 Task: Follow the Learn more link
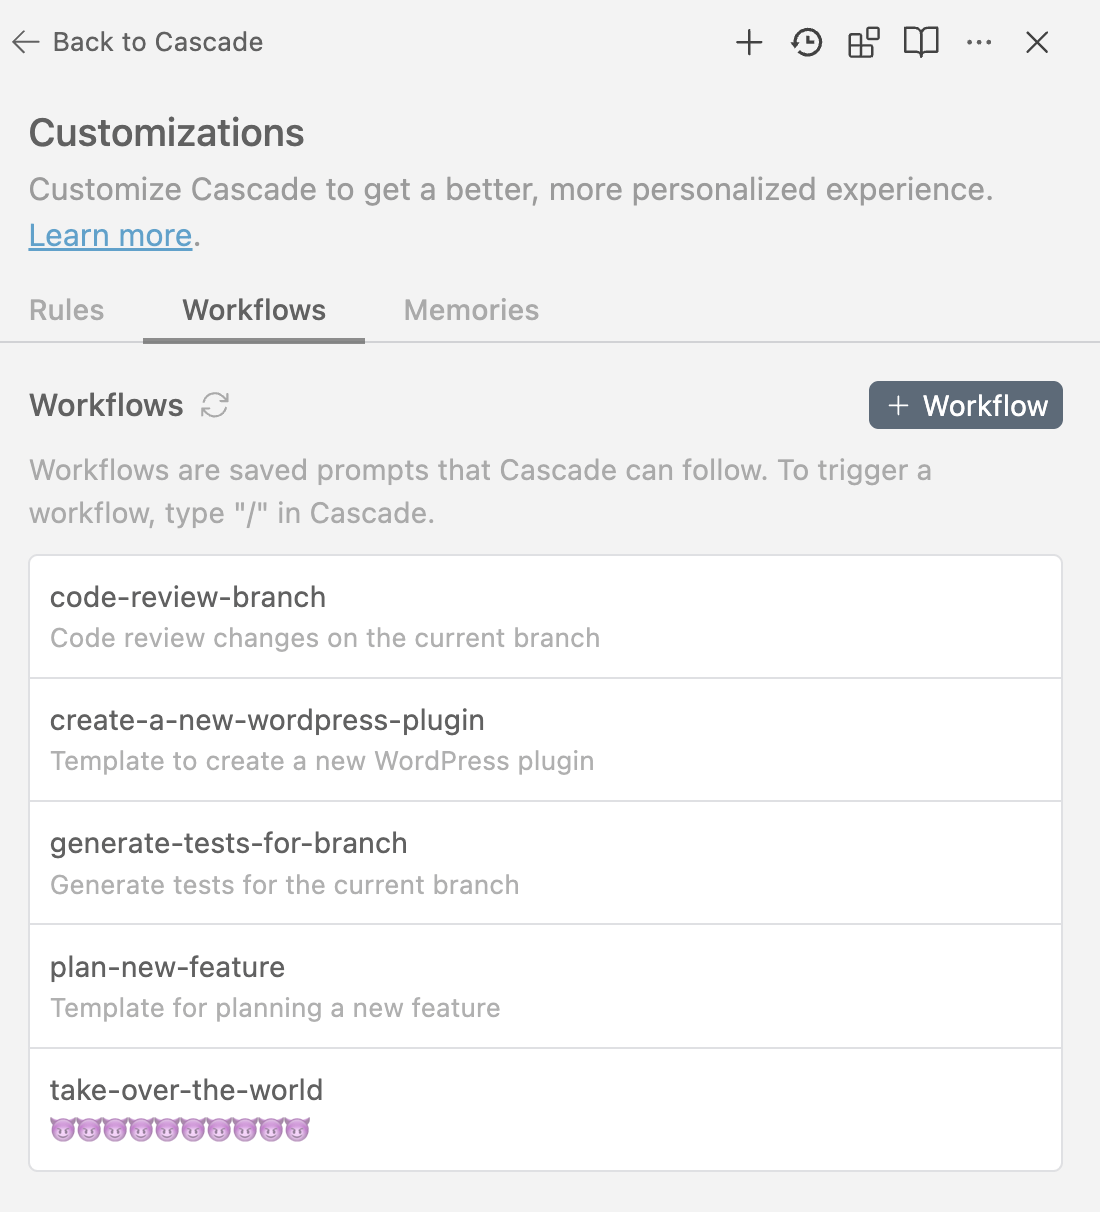coord(110,235)
